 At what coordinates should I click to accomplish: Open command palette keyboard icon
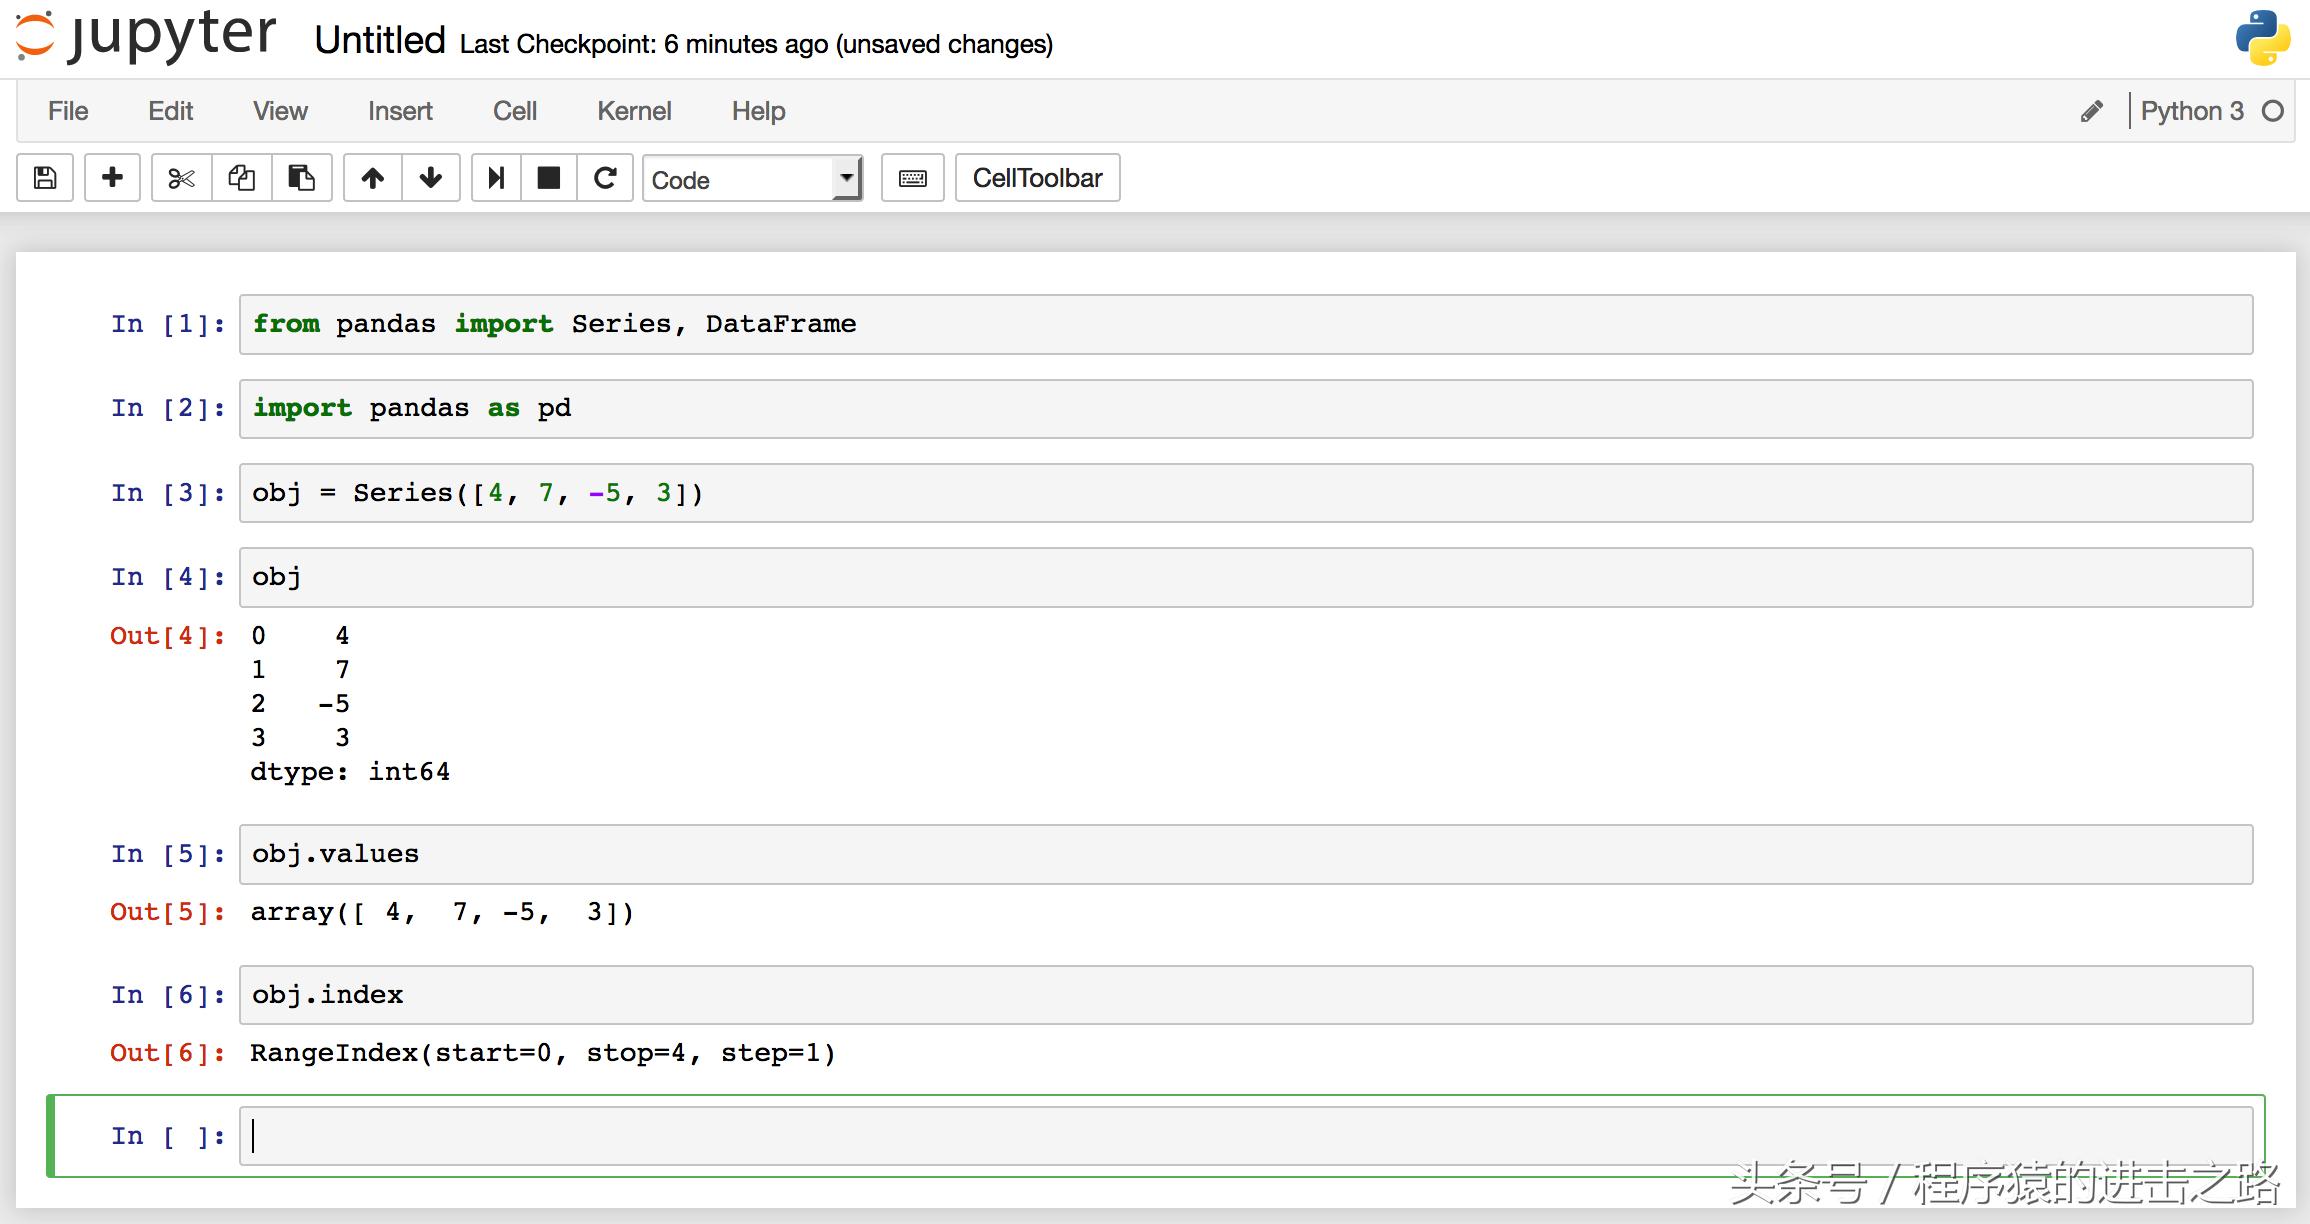click(912, 178)
